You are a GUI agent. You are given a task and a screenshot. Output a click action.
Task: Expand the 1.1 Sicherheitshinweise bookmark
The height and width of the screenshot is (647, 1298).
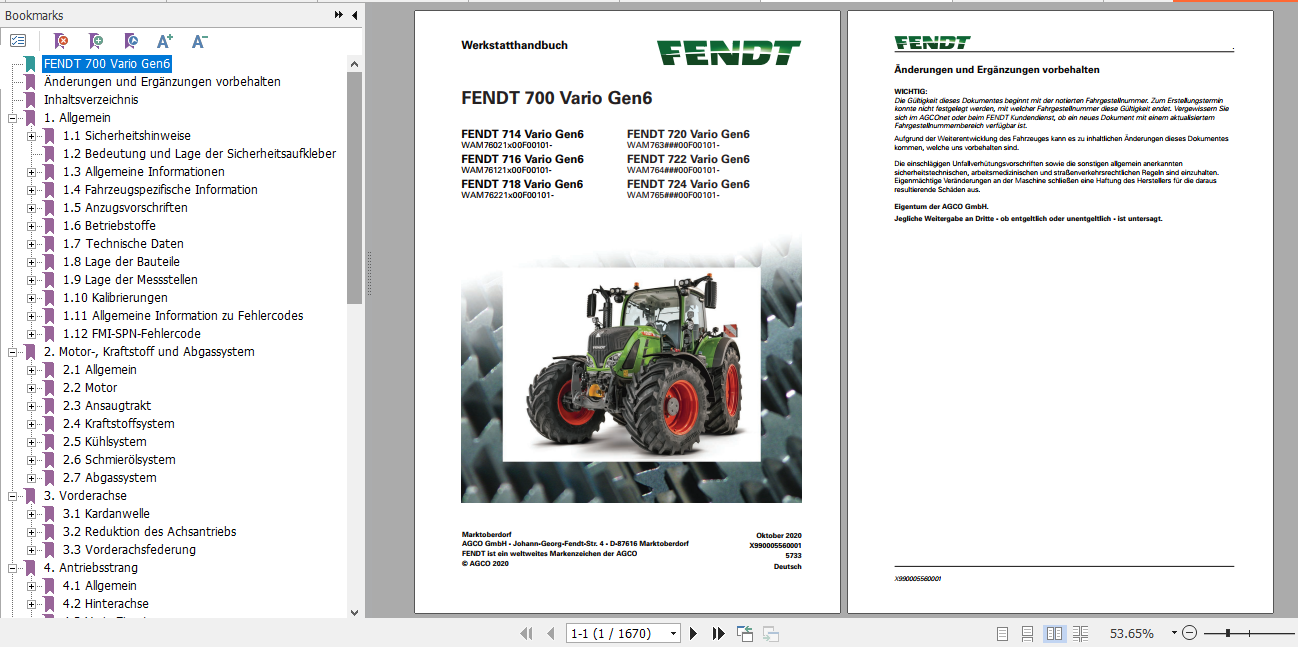point(32,136)
